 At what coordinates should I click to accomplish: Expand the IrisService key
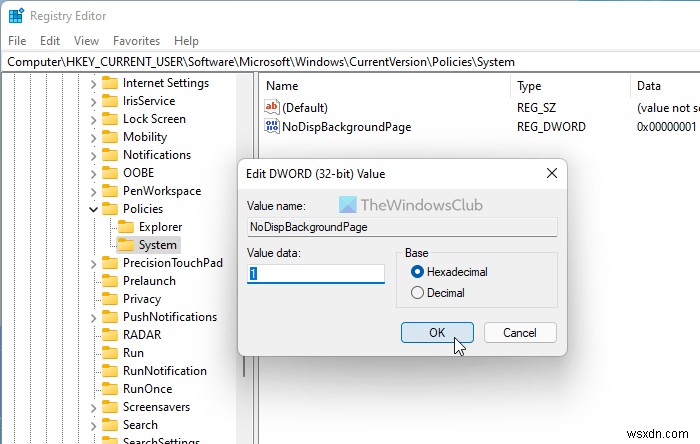coord(93,102)
